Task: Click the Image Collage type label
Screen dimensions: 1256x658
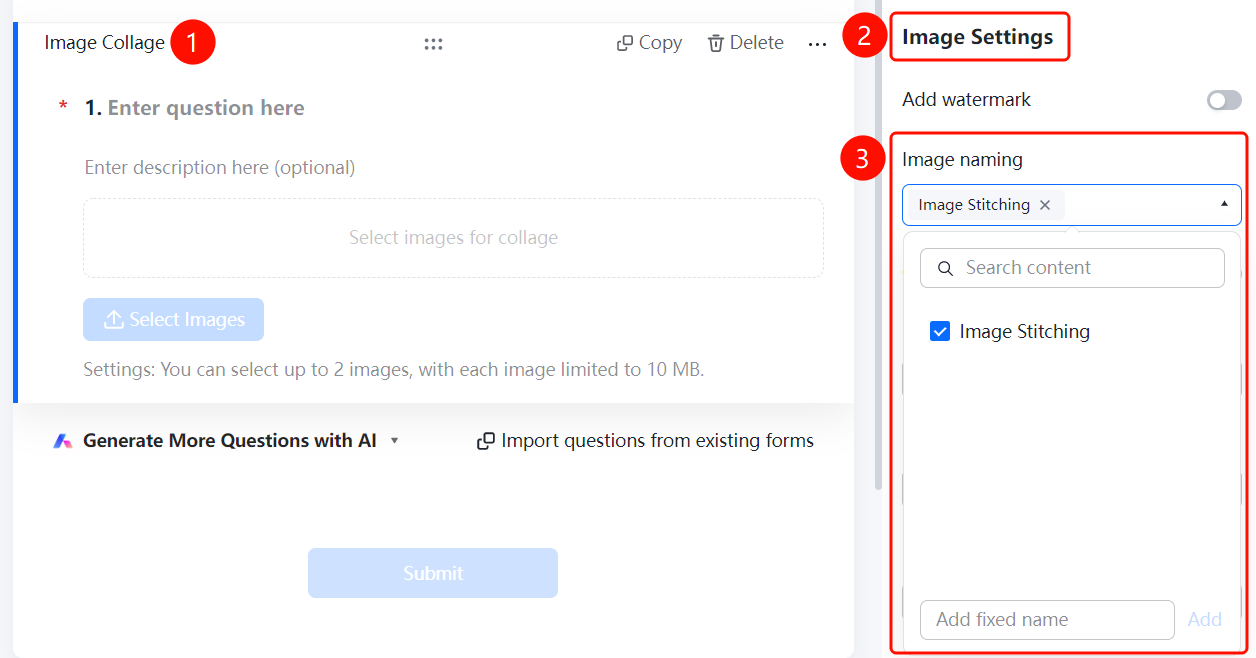Action: tap(105, 43)
